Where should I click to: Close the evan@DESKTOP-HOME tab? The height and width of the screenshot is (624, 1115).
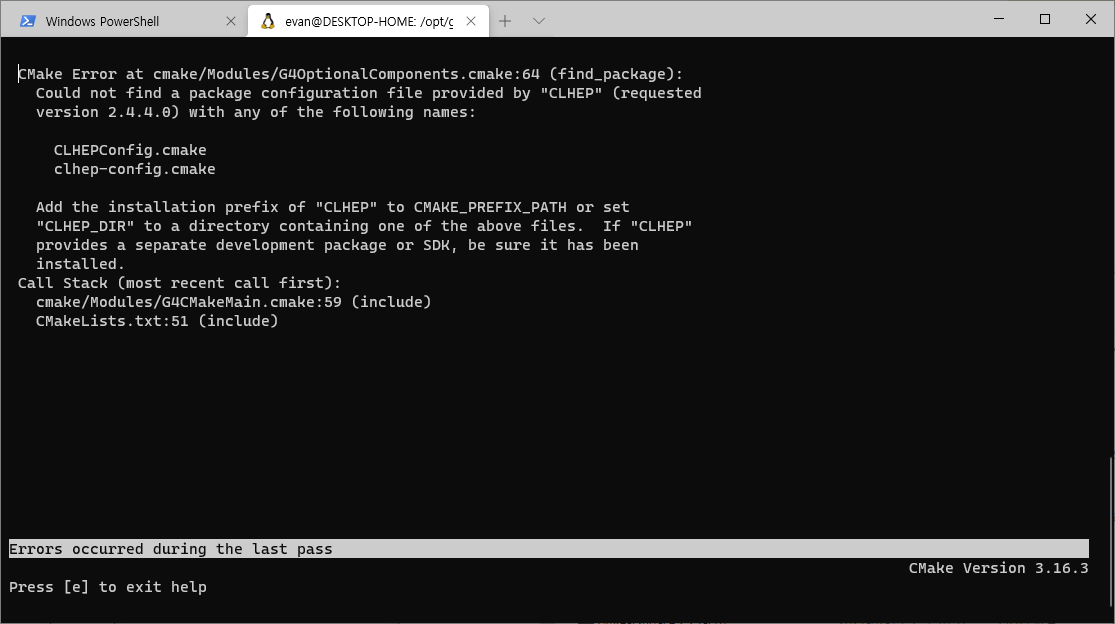pyautogui.click(x=471, y=21)
